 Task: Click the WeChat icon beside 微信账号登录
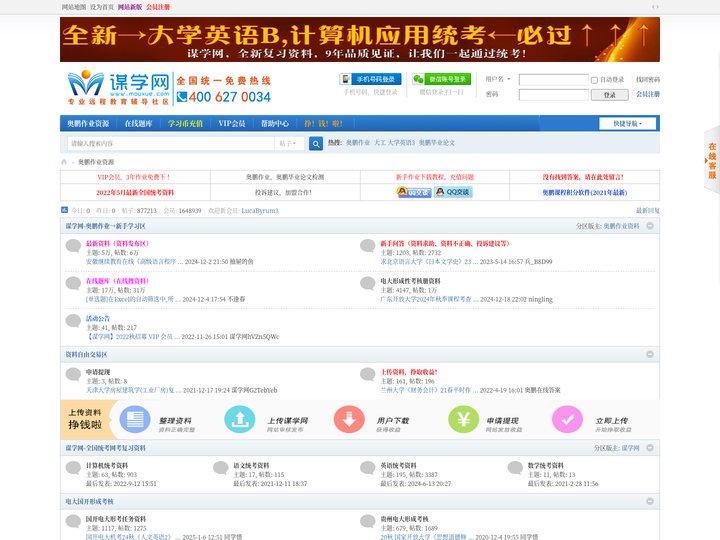point(418,79)
